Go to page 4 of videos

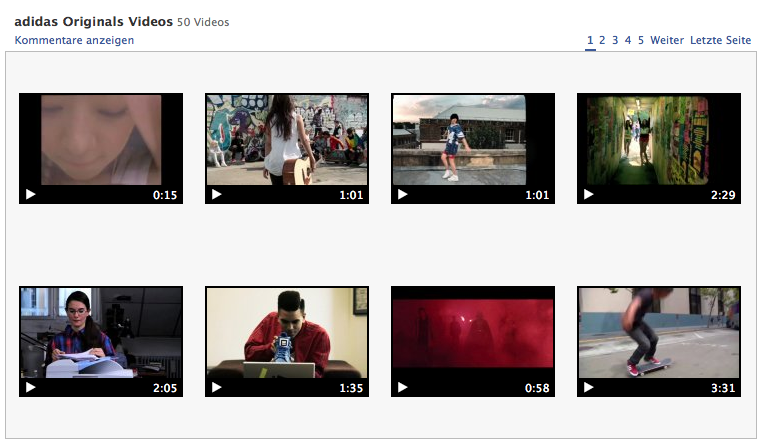click(628, 40)
